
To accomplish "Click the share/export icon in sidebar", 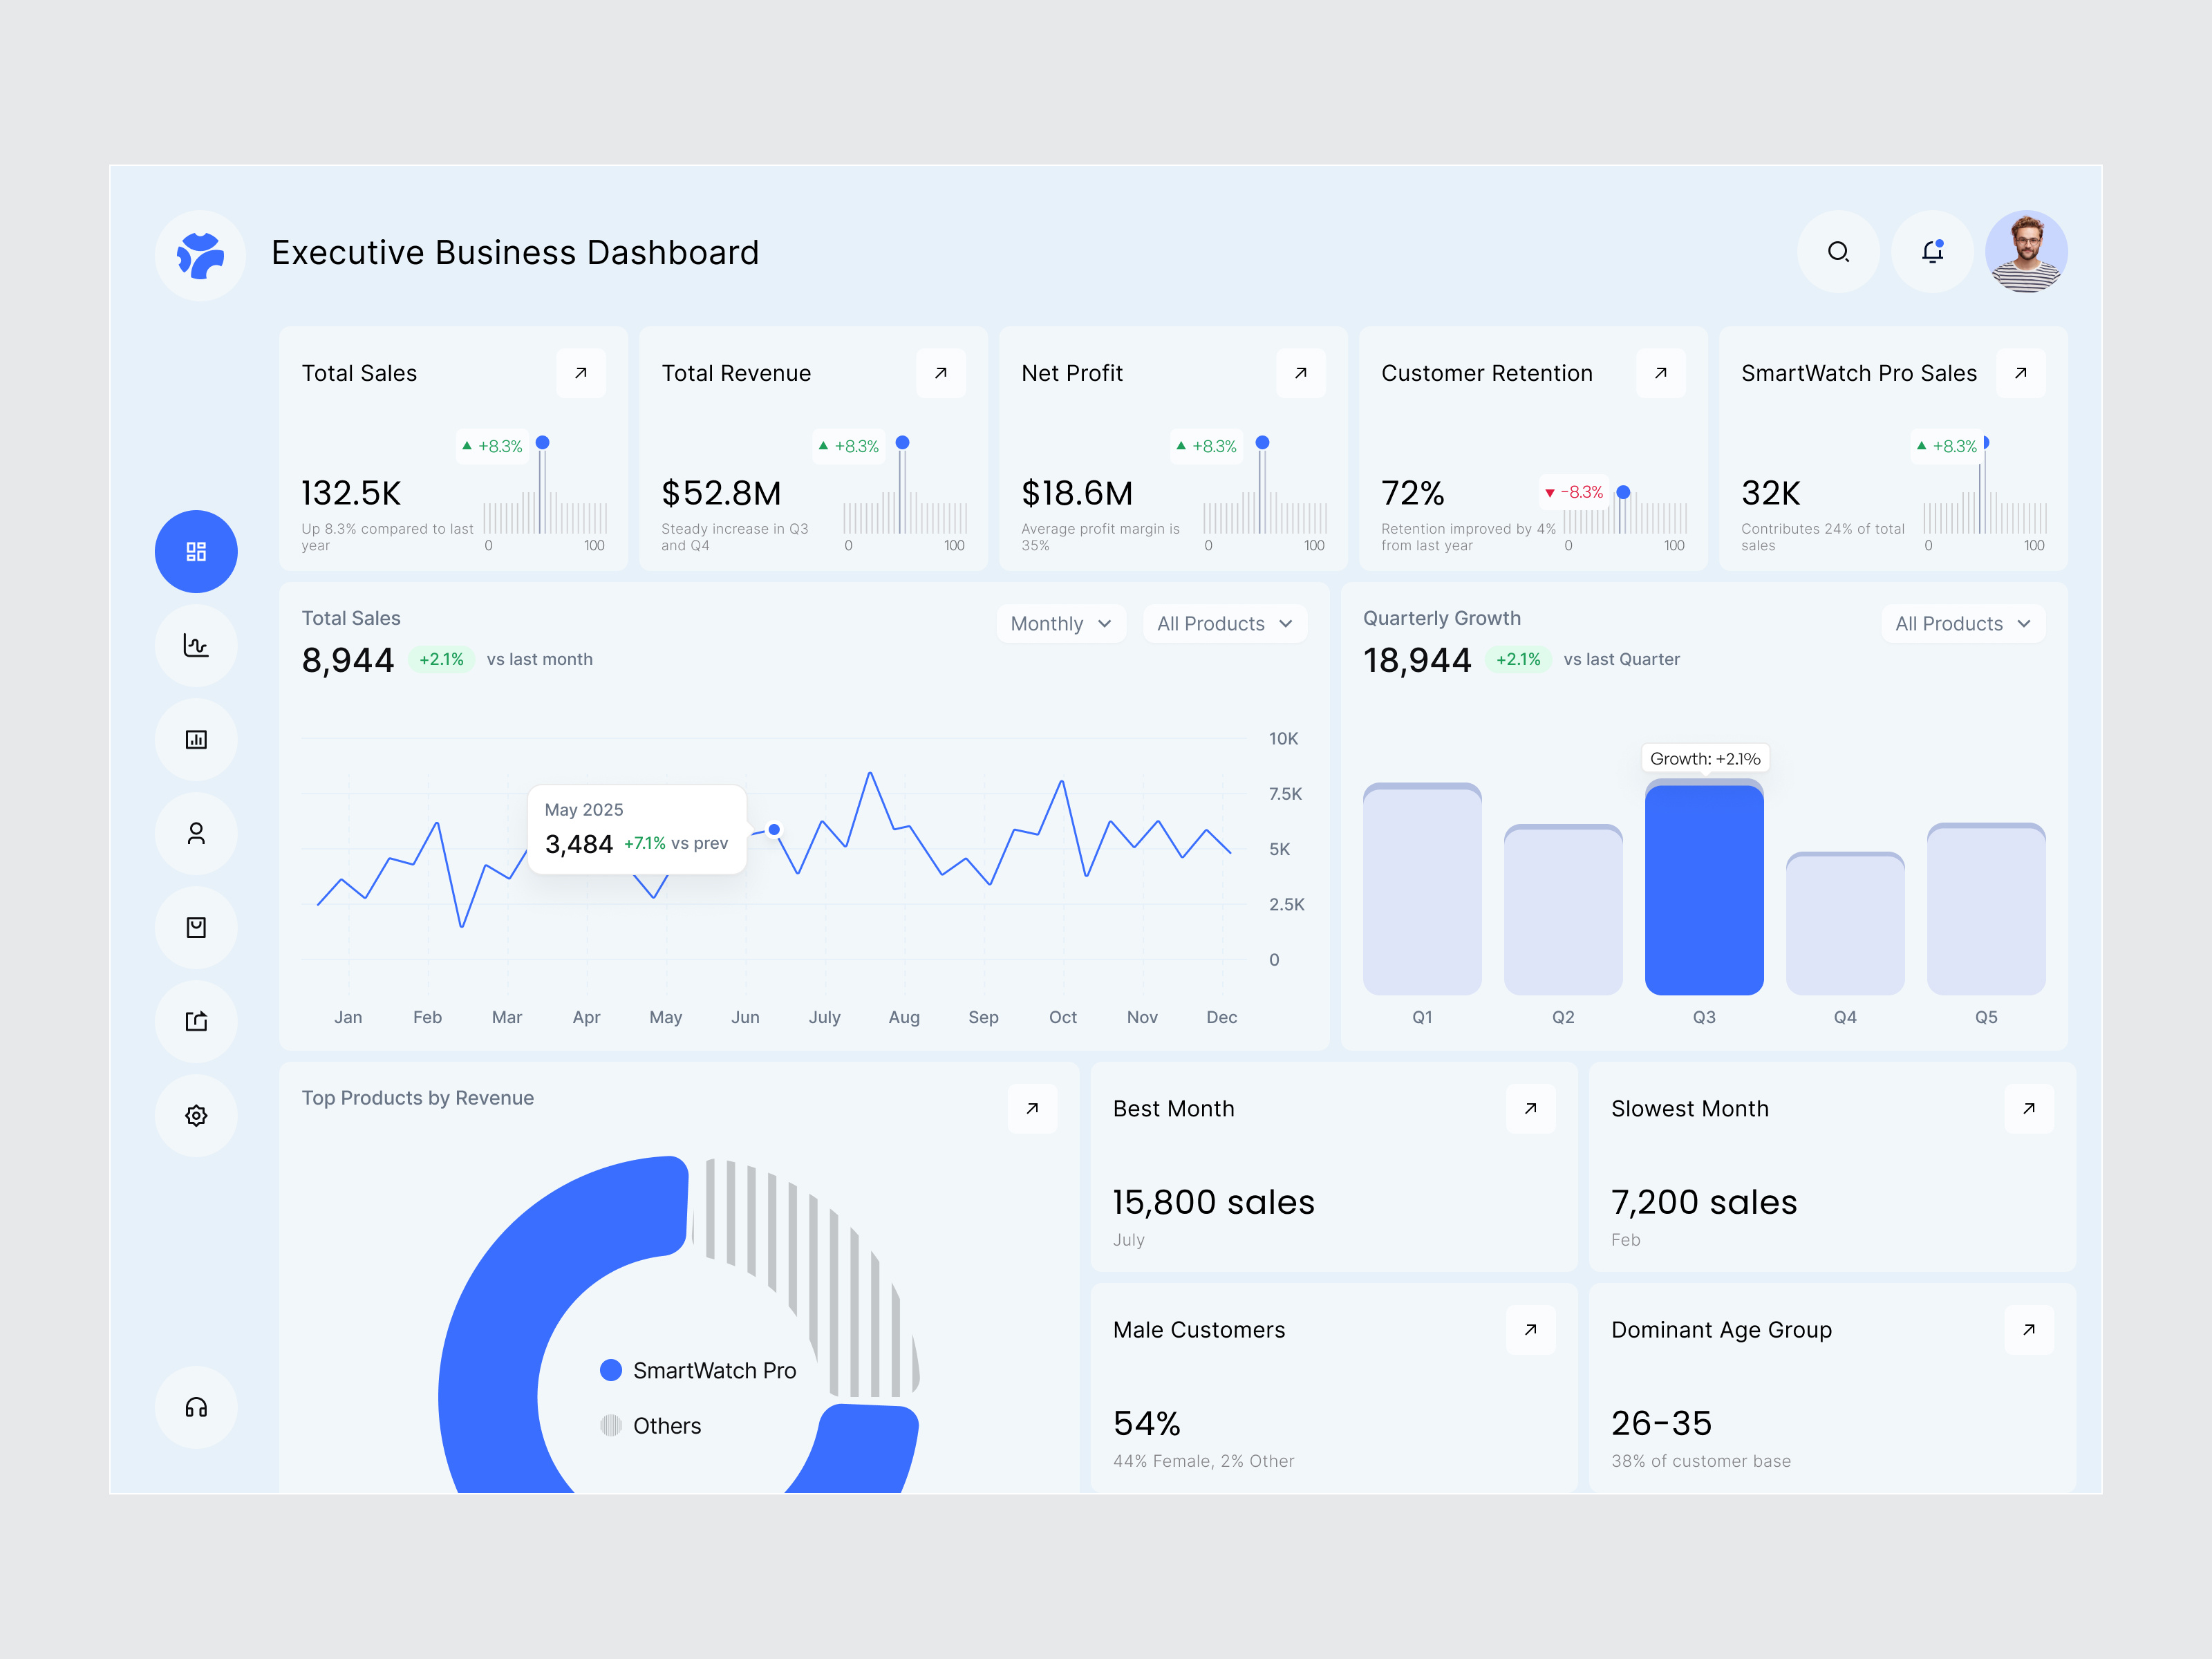I will point(196,1021).
